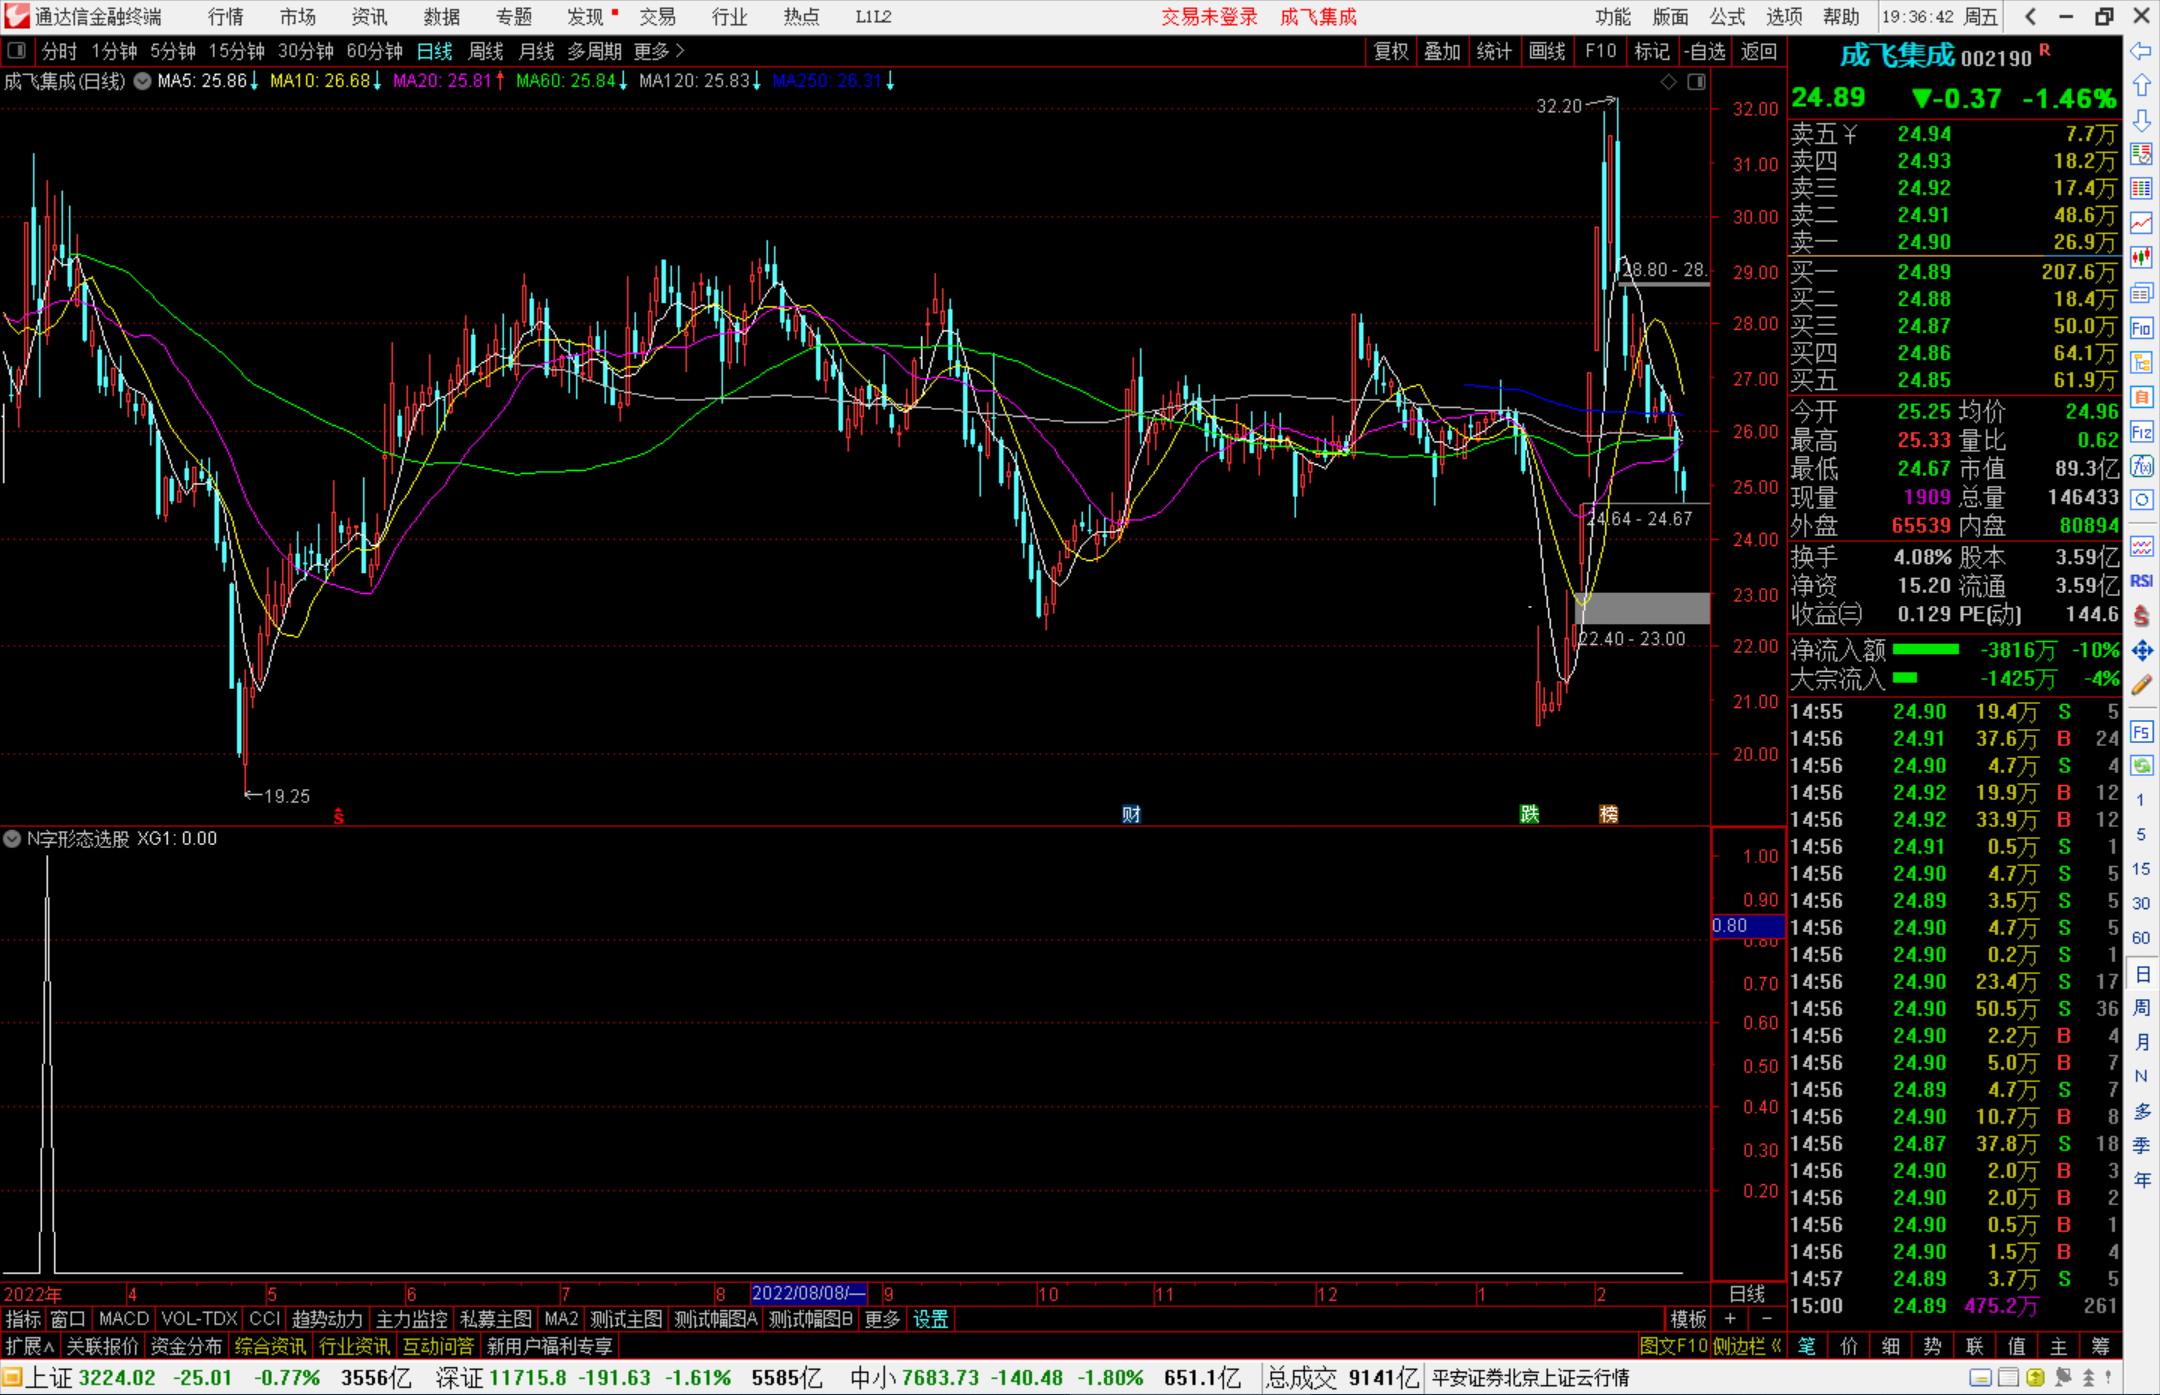Select the RSI indicator icon
This screenshot has height=1395, width=2160.
pos(2141,581)
